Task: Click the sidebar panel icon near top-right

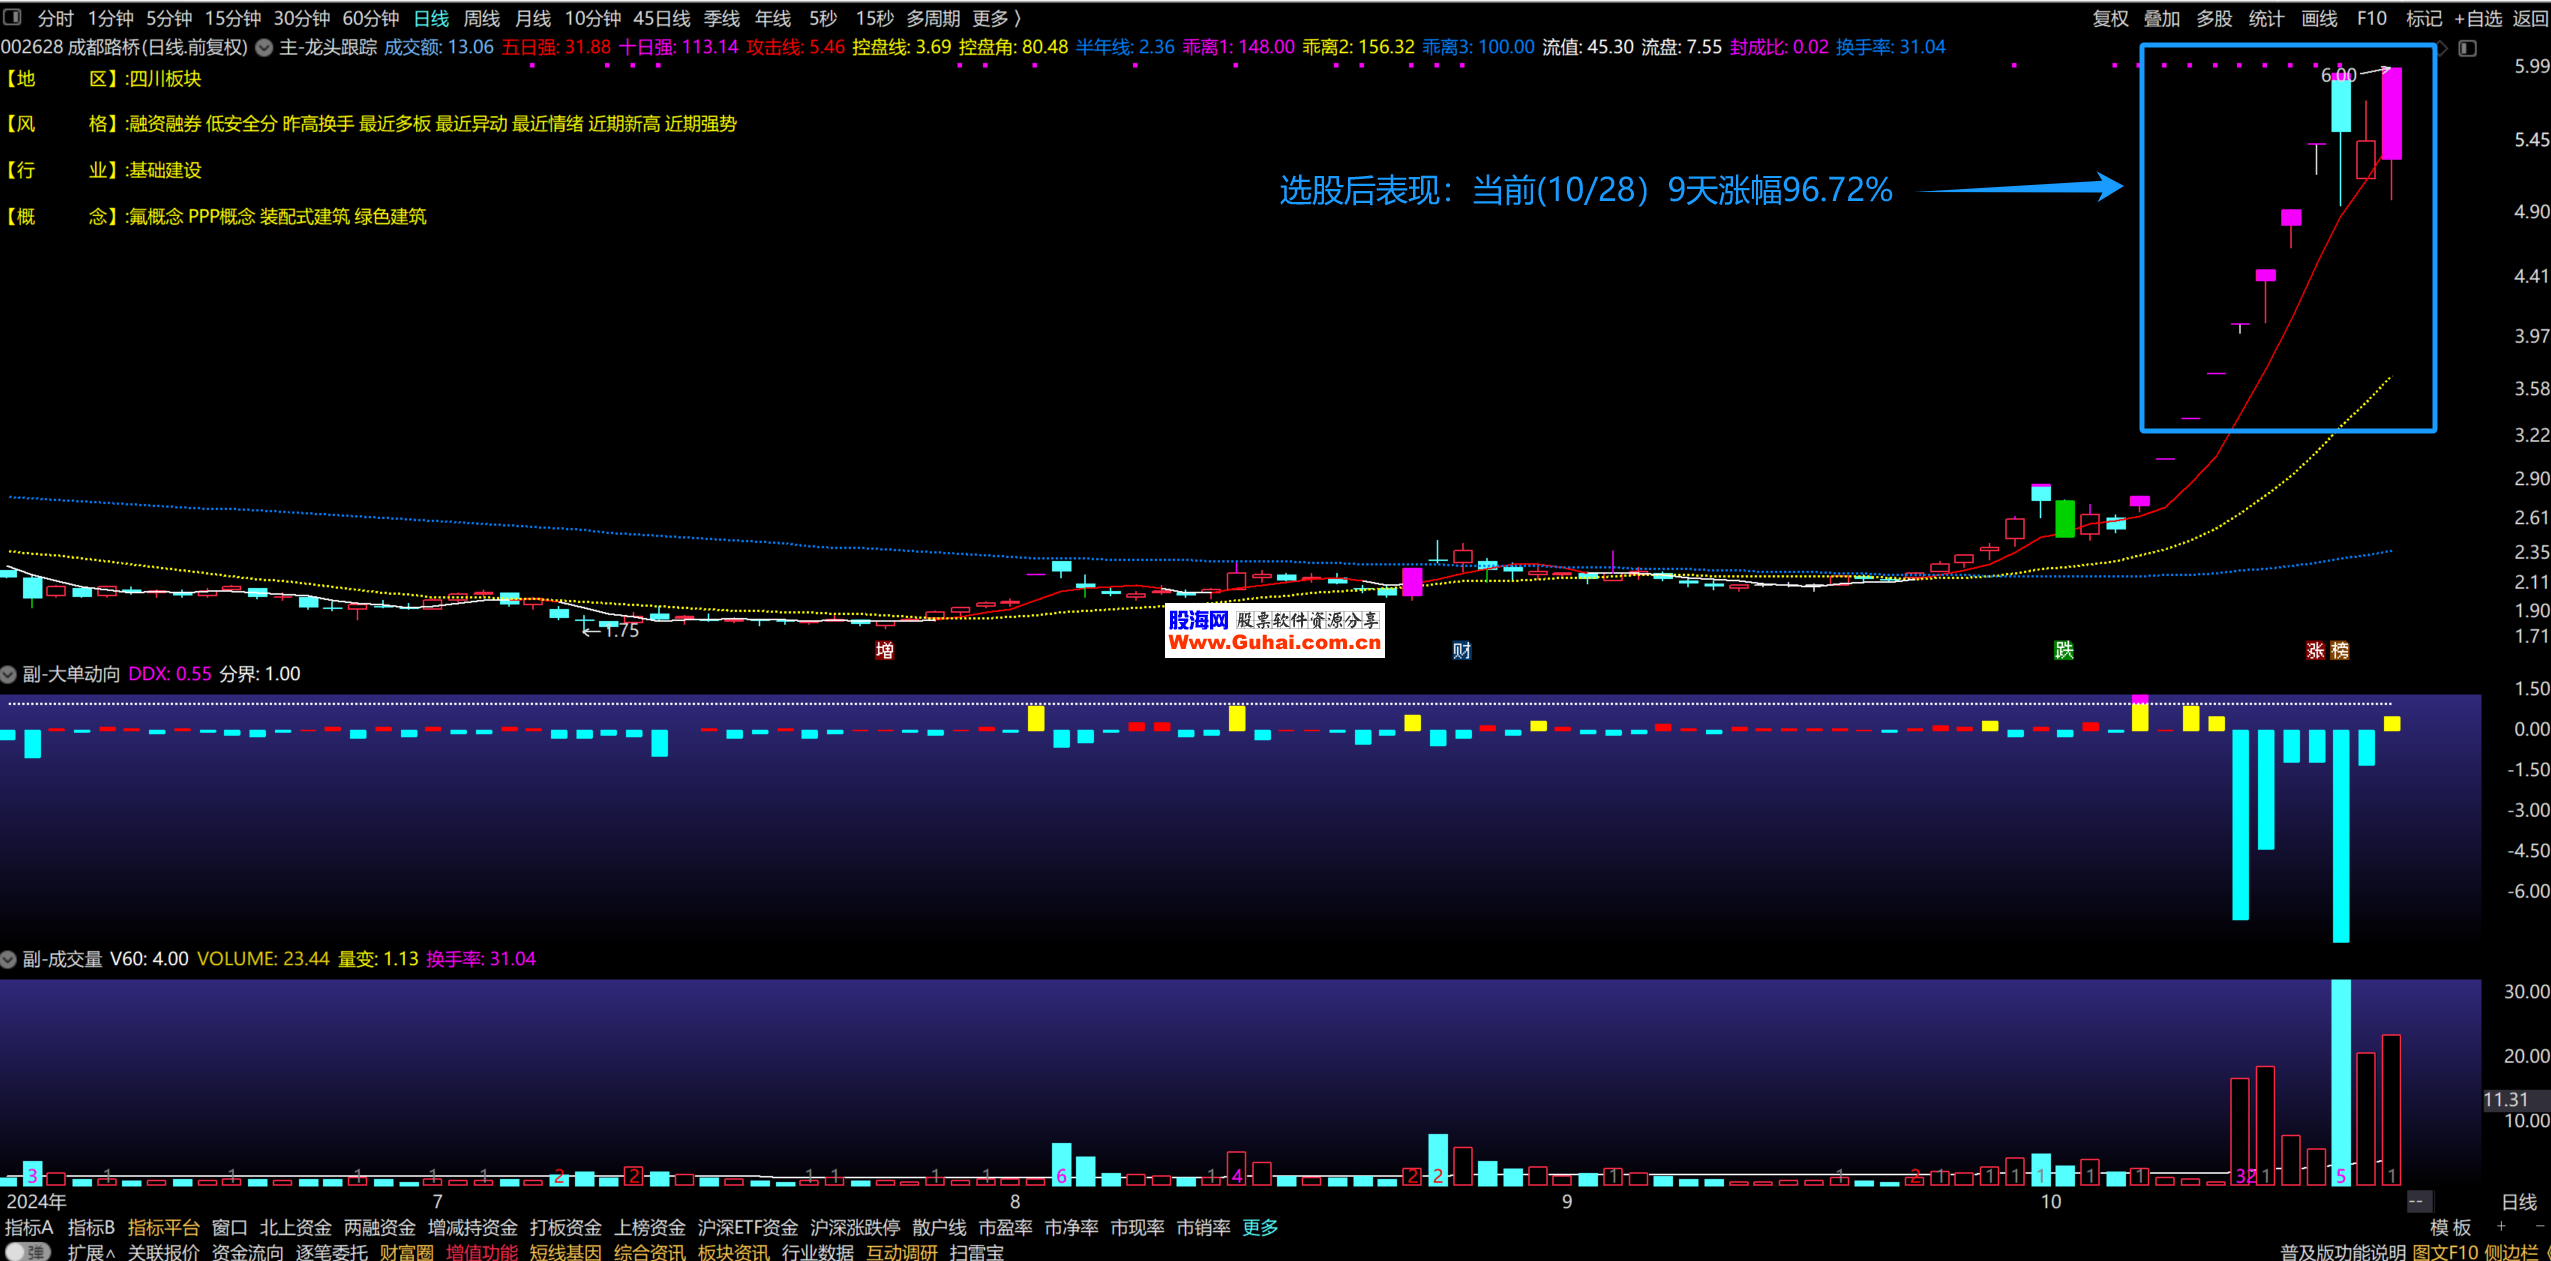Action: (x=2468, y=48)
